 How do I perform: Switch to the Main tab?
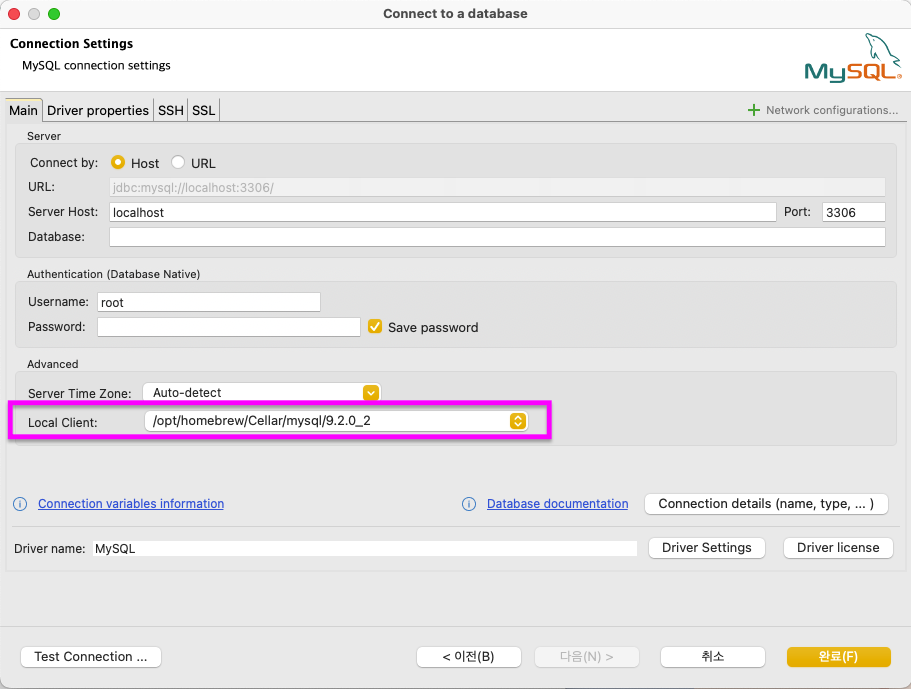[x=23, y=110]
